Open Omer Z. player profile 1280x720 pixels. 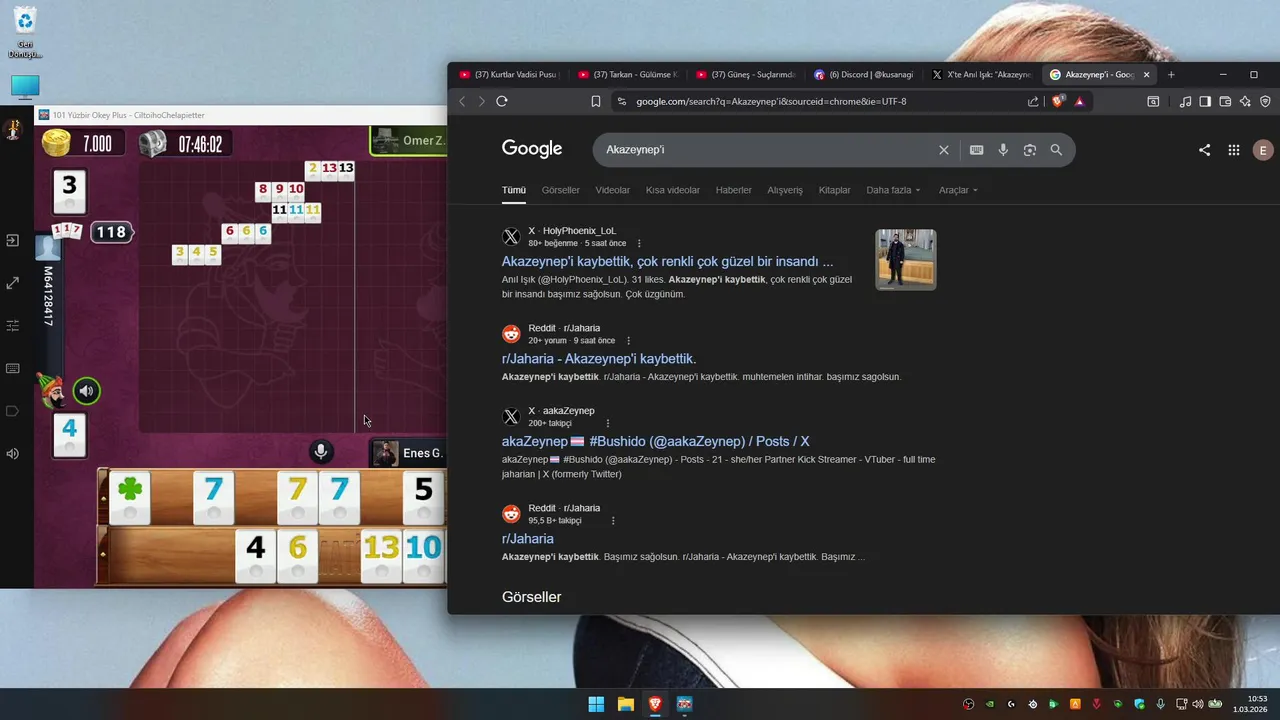408,141
